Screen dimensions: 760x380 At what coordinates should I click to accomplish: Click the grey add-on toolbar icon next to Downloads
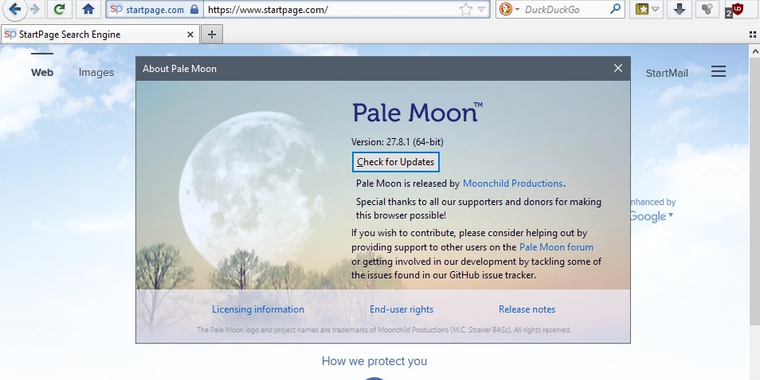pyautogui.click(x=707, y=9)
